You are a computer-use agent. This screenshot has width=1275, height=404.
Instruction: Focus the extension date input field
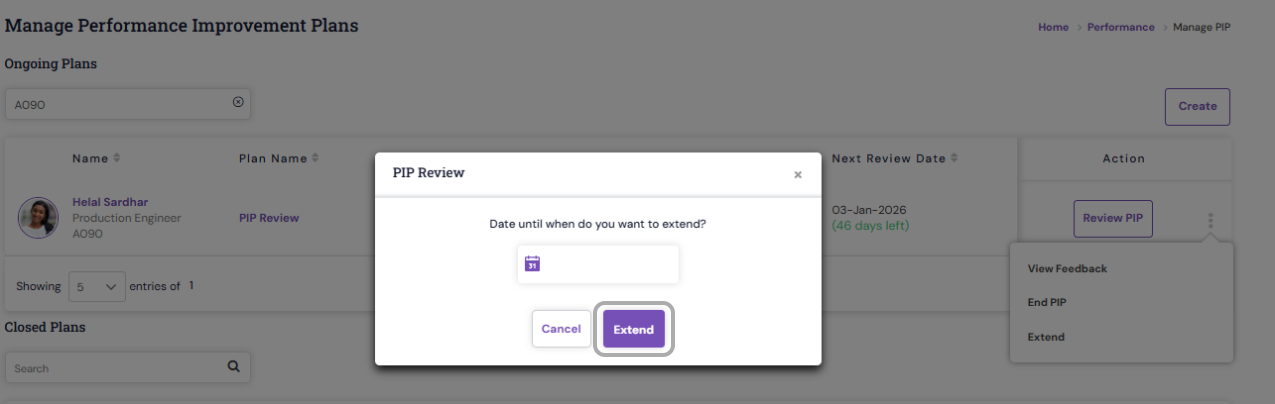pyautogui.click(x=598, y=264)
